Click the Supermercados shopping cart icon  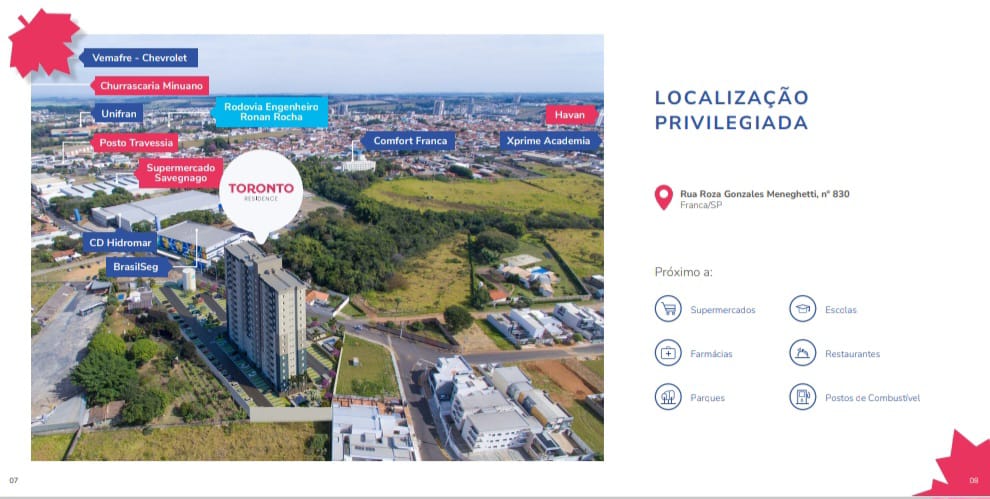pyautogui.click(x=668, y=309)
